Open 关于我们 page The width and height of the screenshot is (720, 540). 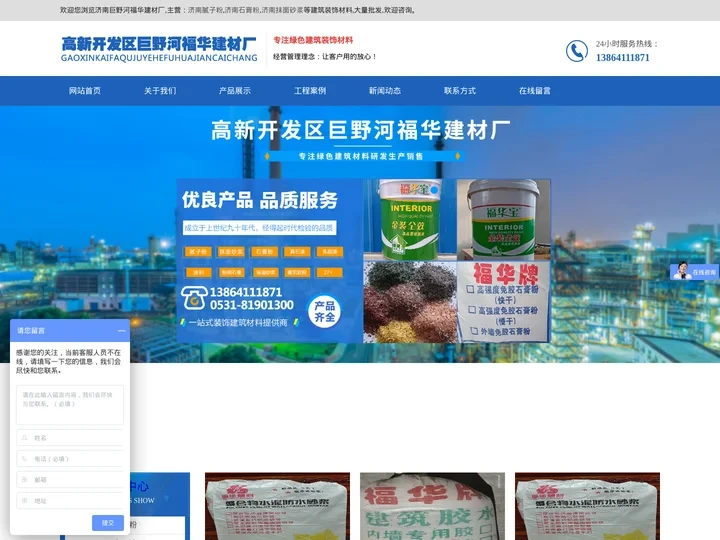160,90
